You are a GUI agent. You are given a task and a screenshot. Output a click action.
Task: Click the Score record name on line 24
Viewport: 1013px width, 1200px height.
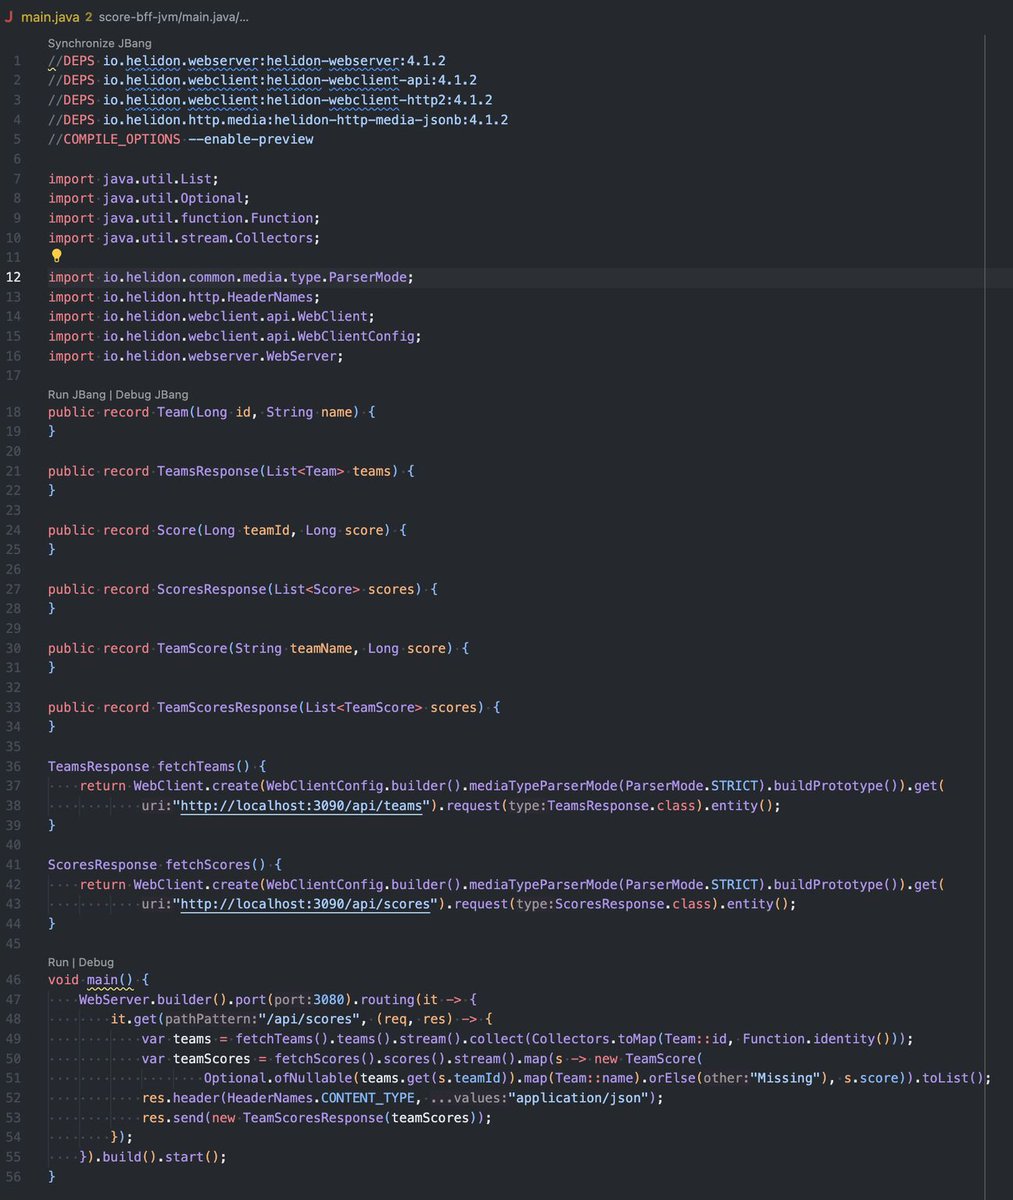[x=176, y=530]
